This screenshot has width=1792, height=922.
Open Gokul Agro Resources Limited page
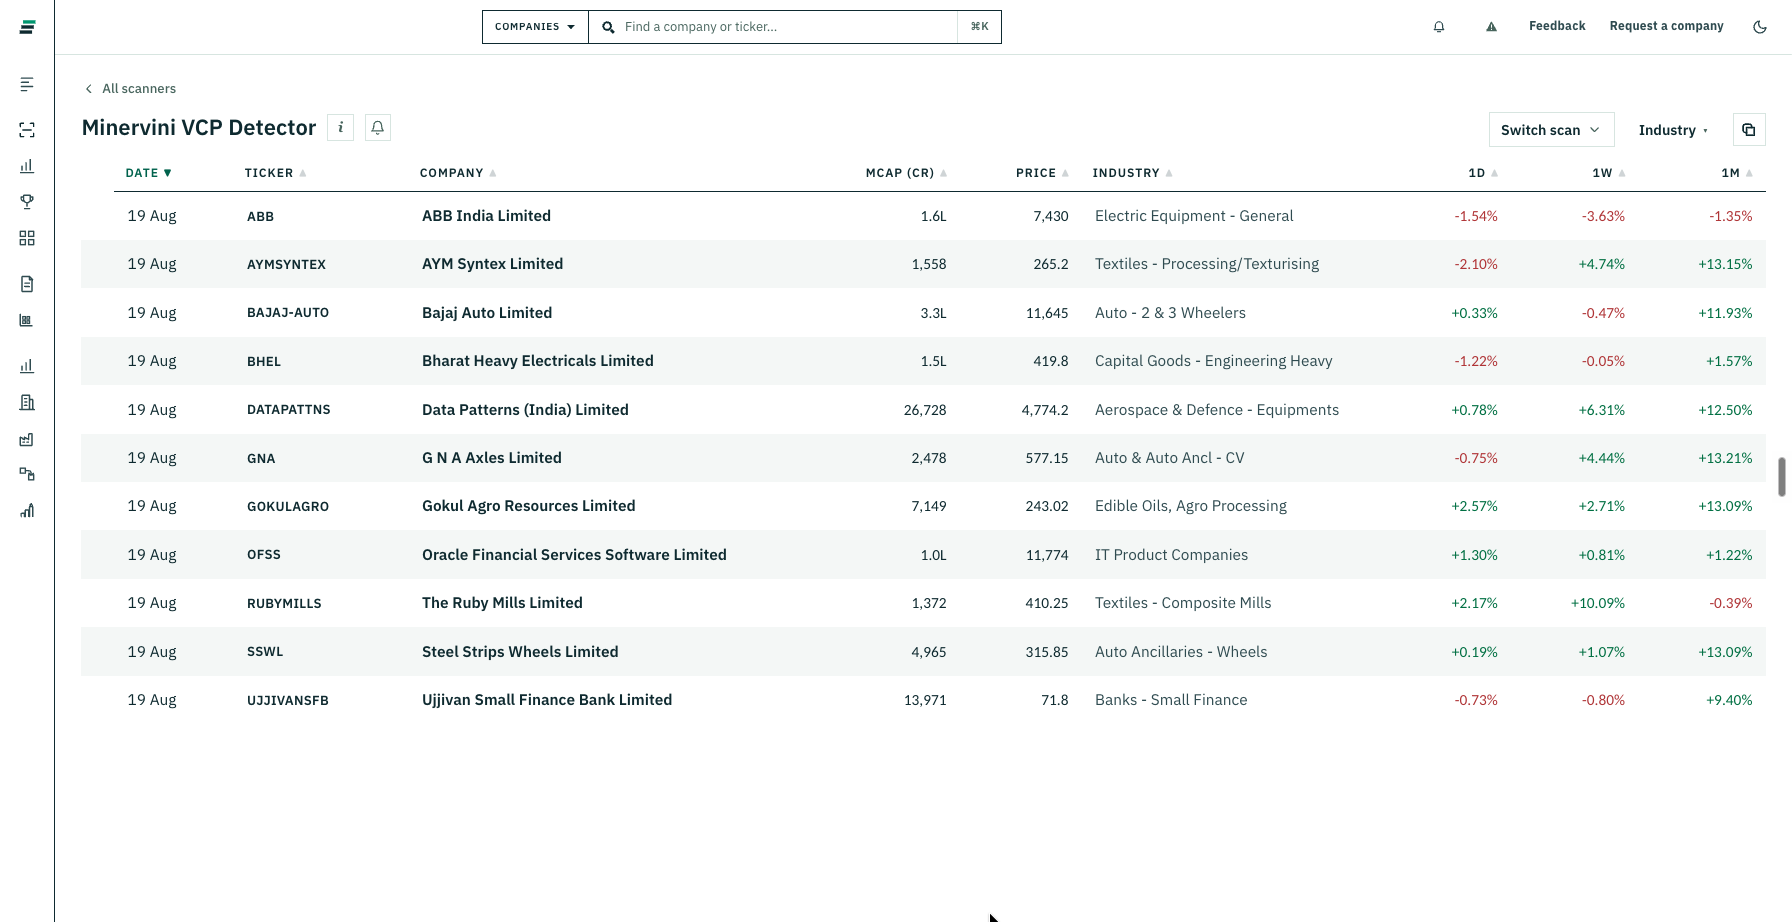tap(529, 506)
